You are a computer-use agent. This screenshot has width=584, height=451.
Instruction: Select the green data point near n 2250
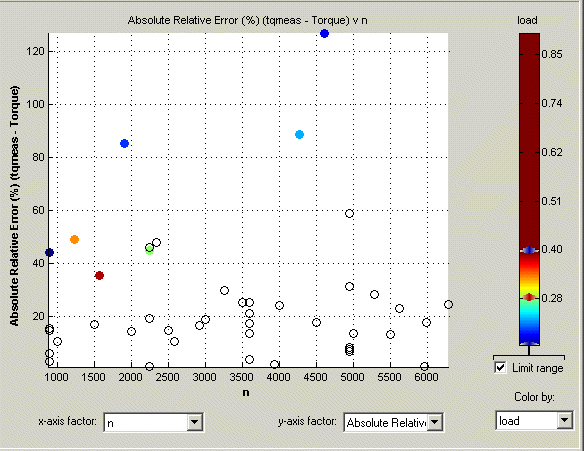tap(149, 251)
